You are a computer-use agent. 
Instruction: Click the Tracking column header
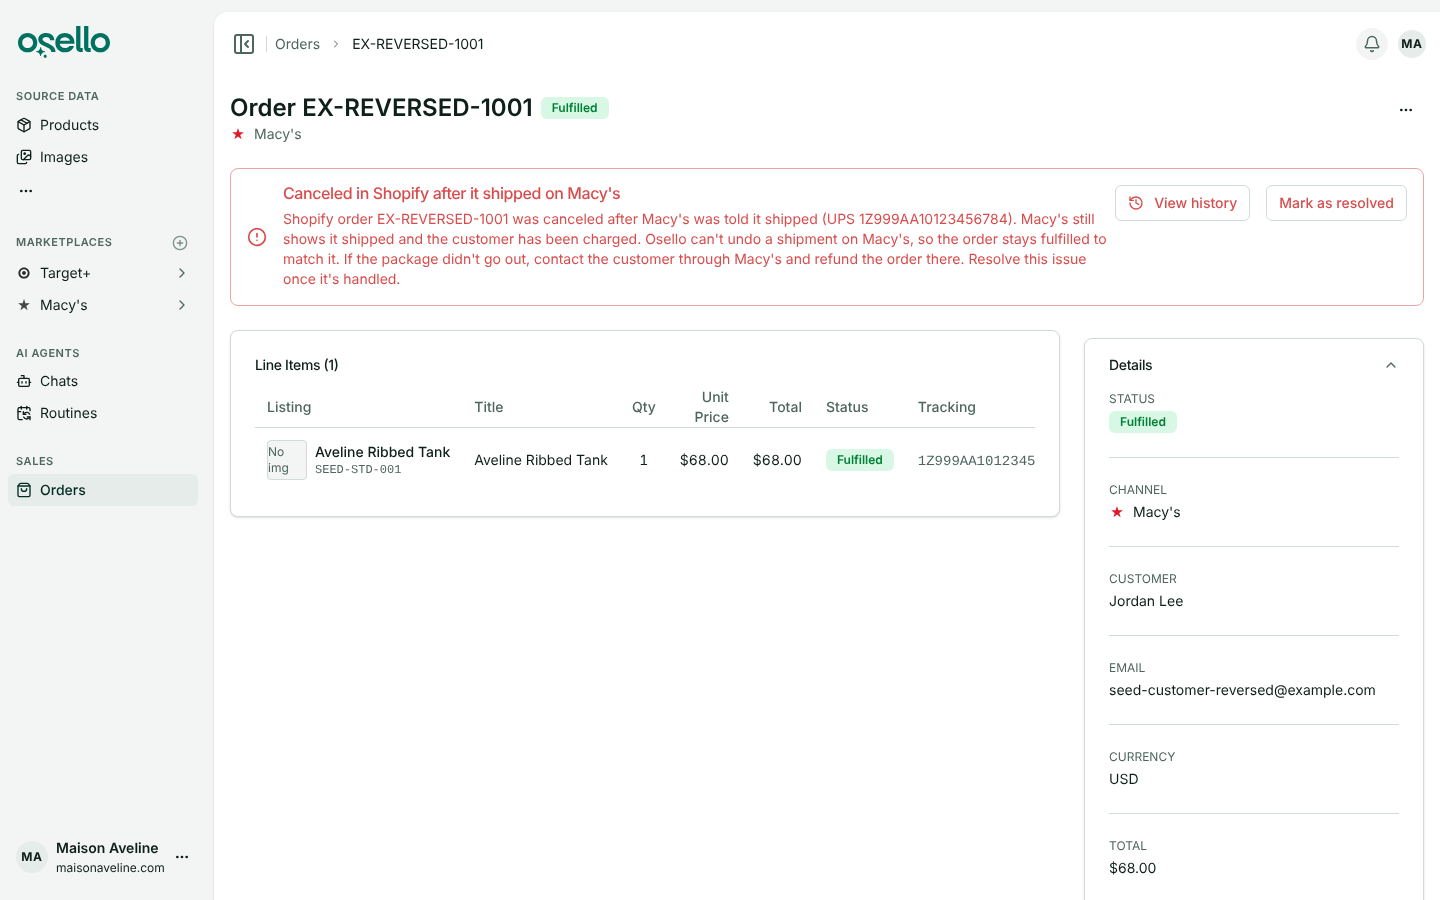947,407
